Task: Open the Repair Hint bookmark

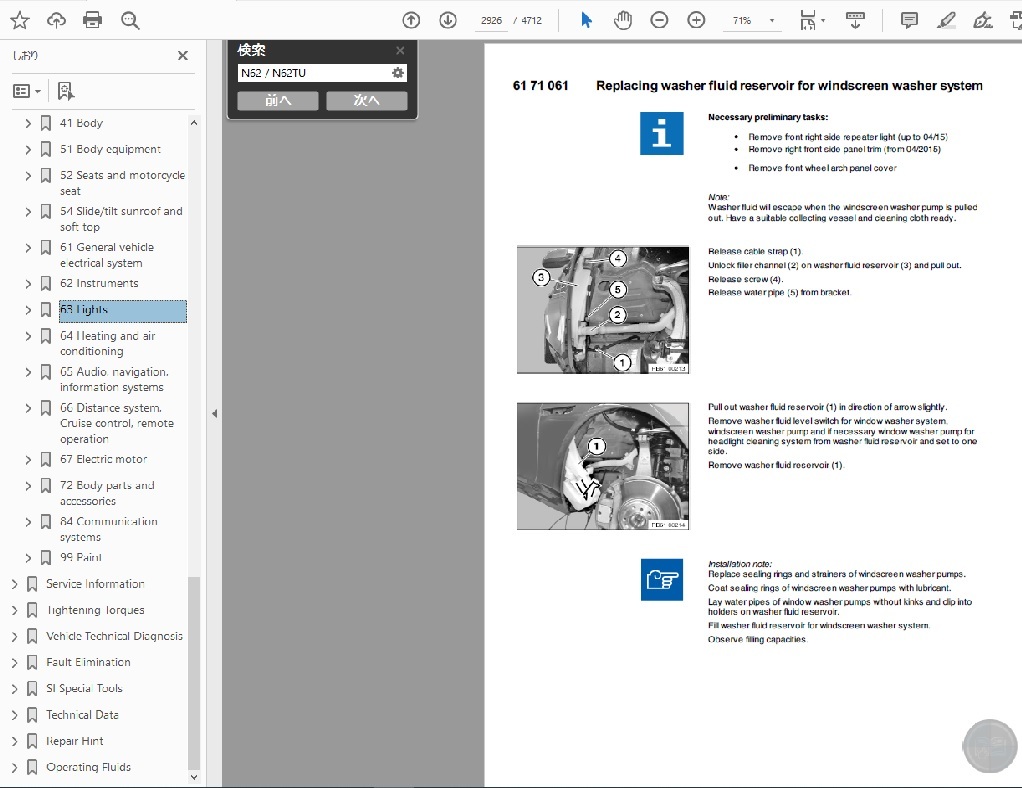Action: [x=74, y=741]
